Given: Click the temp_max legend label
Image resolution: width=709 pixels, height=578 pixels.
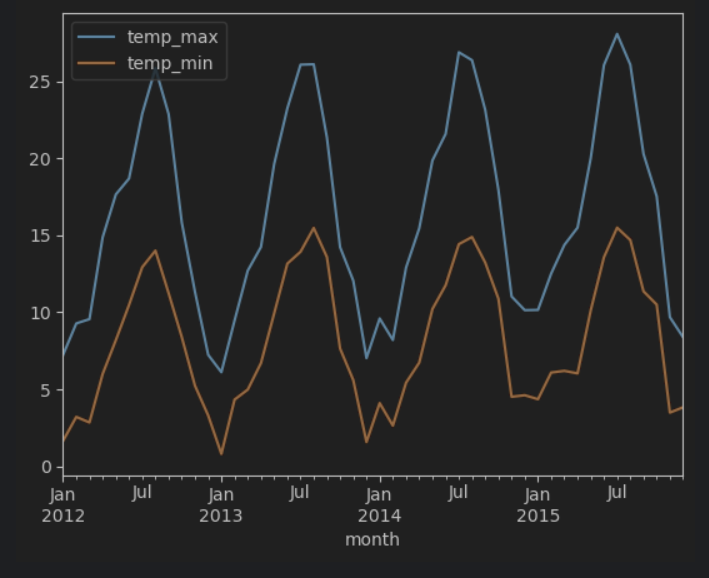Looking at the screenshot, I should [x=172, y=38].
